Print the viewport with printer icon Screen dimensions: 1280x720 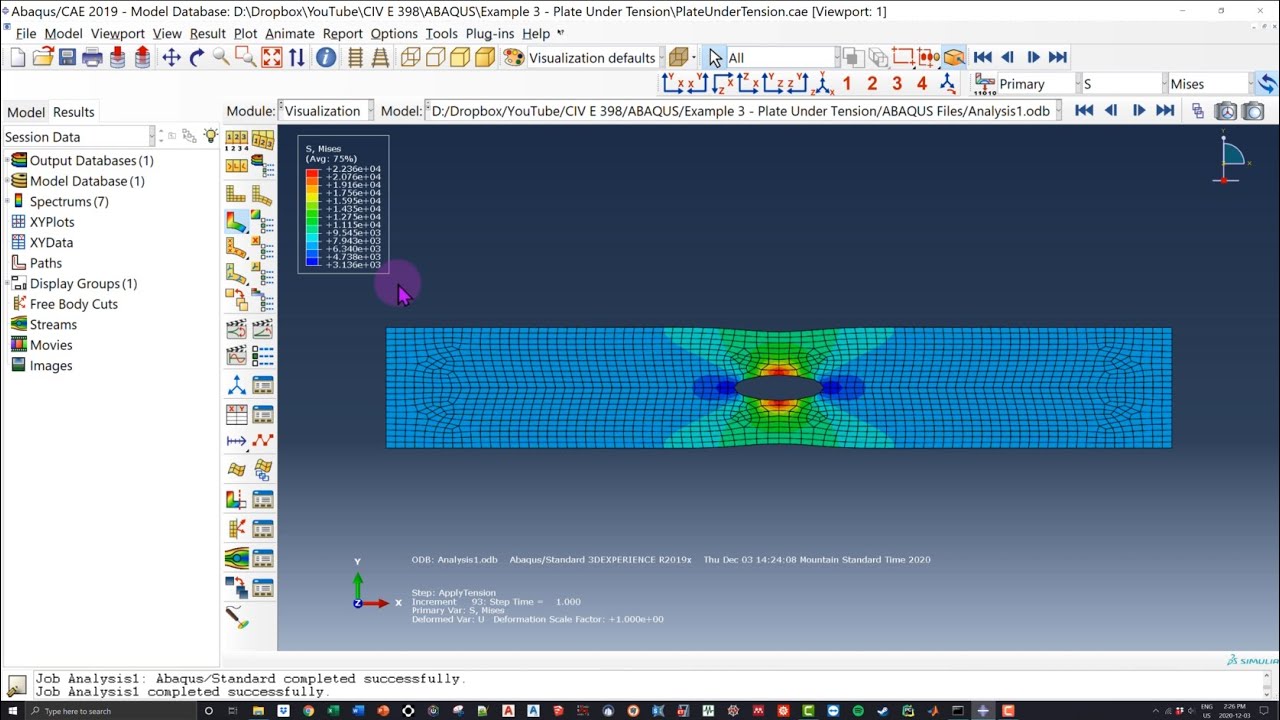point(92,58)
